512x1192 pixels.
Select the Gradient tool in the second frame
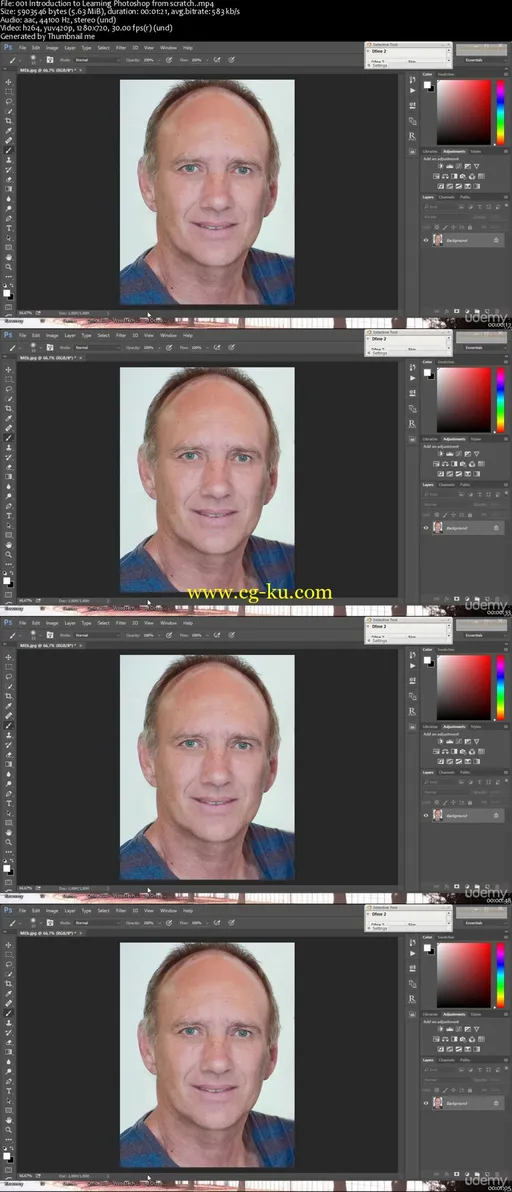[8, 477]
